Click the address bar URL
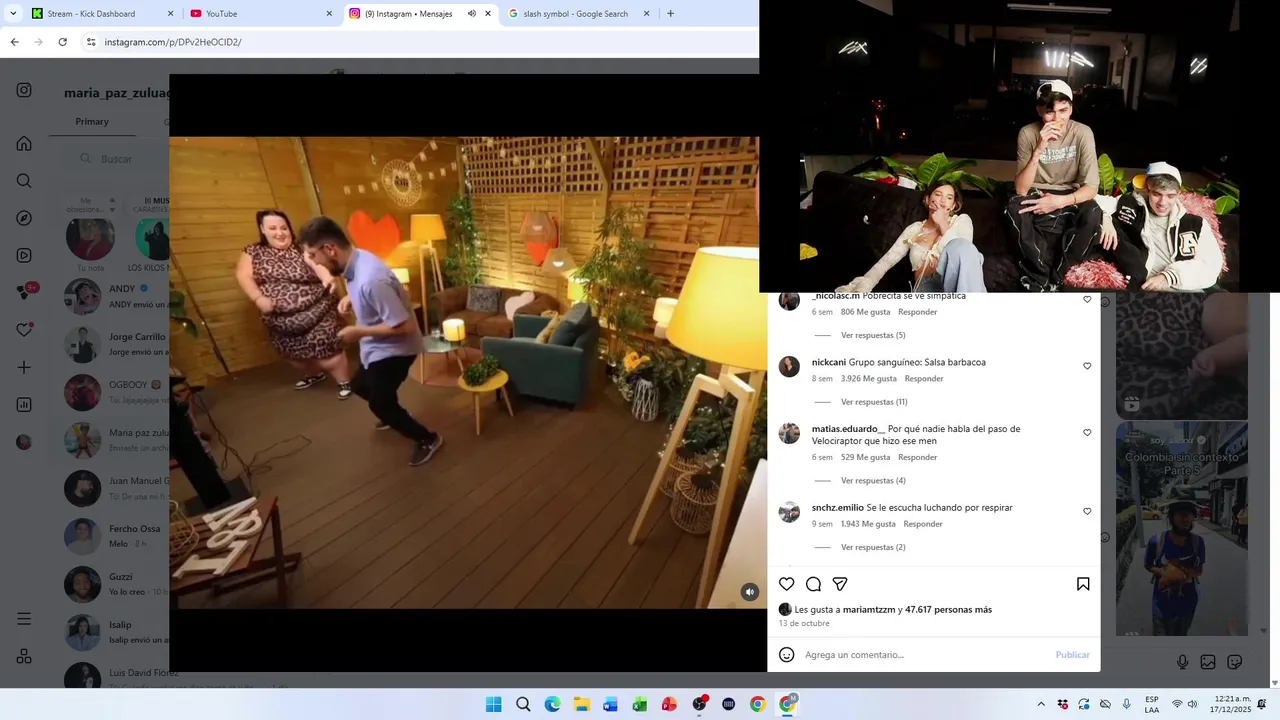 tap(173, 42)
